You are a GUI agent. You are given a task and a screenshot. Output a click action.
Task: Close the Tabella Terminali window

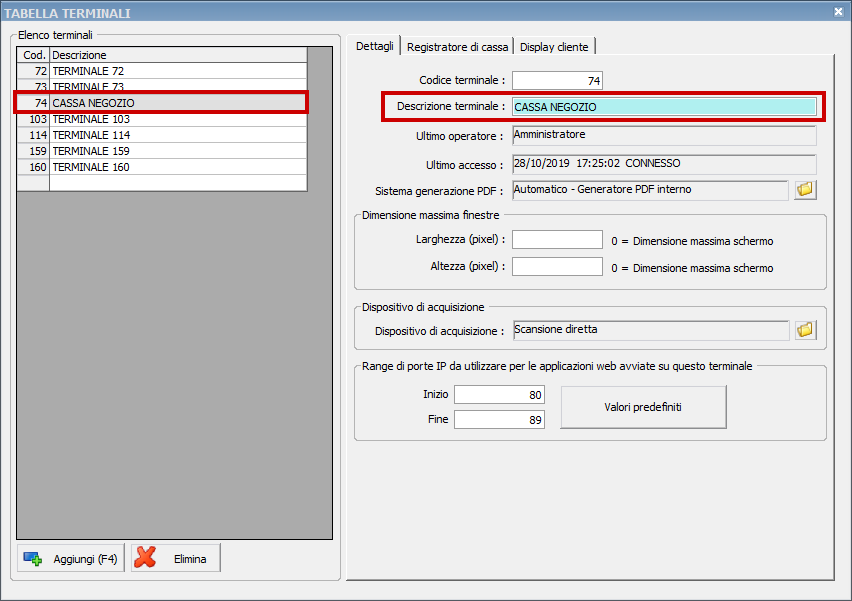tap(838, 11)
